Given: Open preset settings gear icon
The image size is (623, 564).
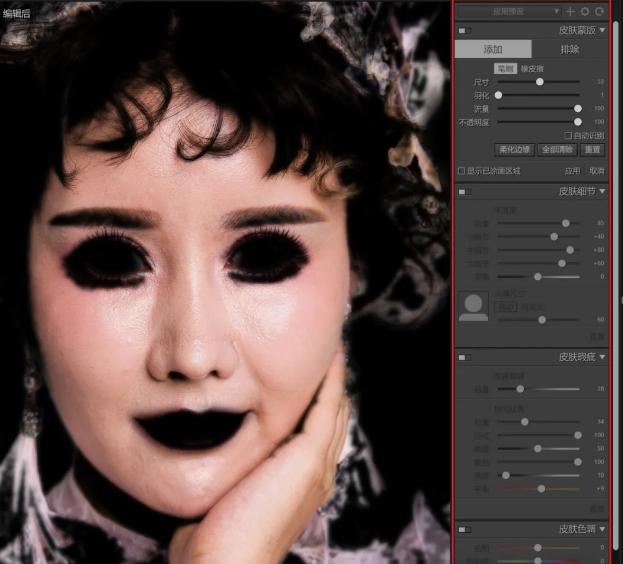Looking at the screenshot, I should 584,11.
